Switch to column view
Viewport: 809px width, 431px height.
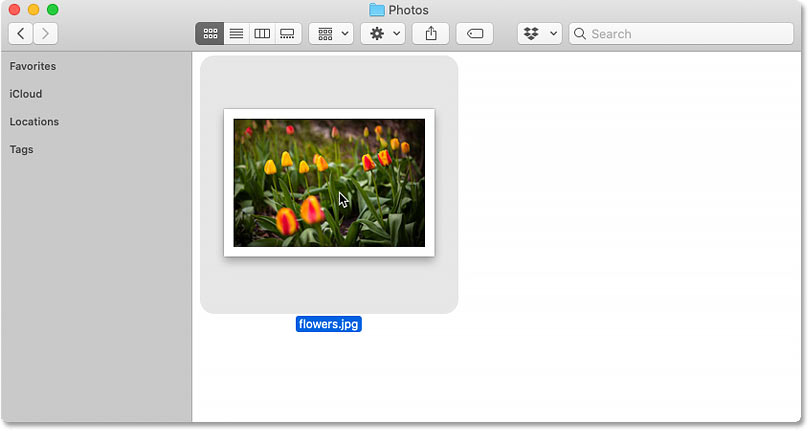[x=262, y=34]
